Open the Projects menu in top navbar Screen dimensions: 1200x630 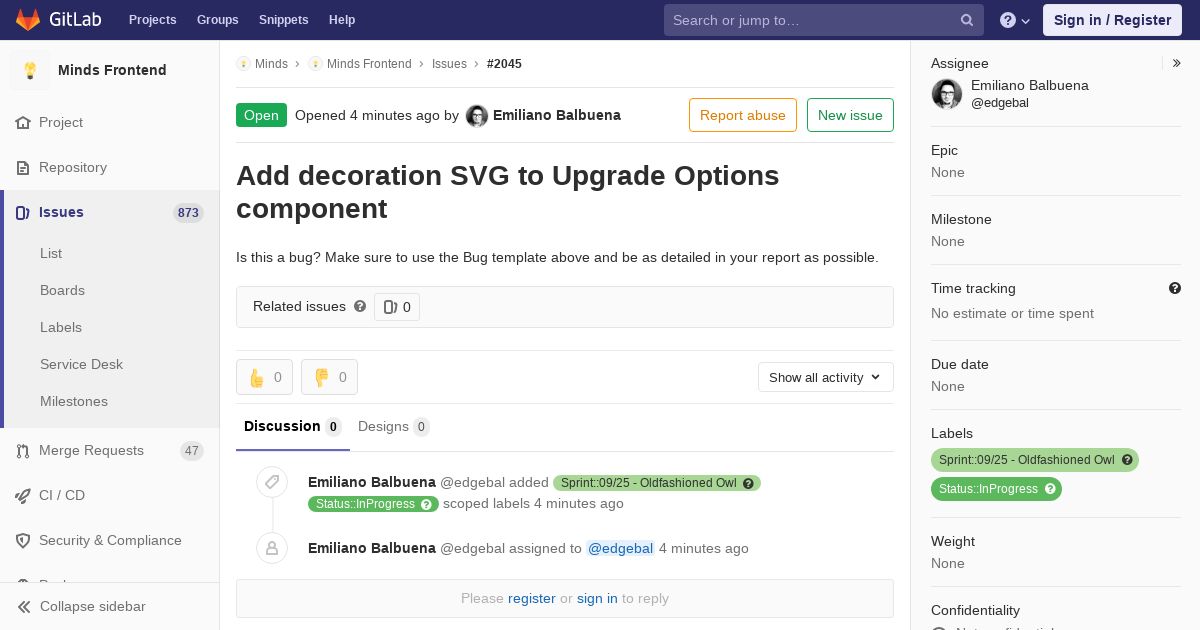click(153, 20)
